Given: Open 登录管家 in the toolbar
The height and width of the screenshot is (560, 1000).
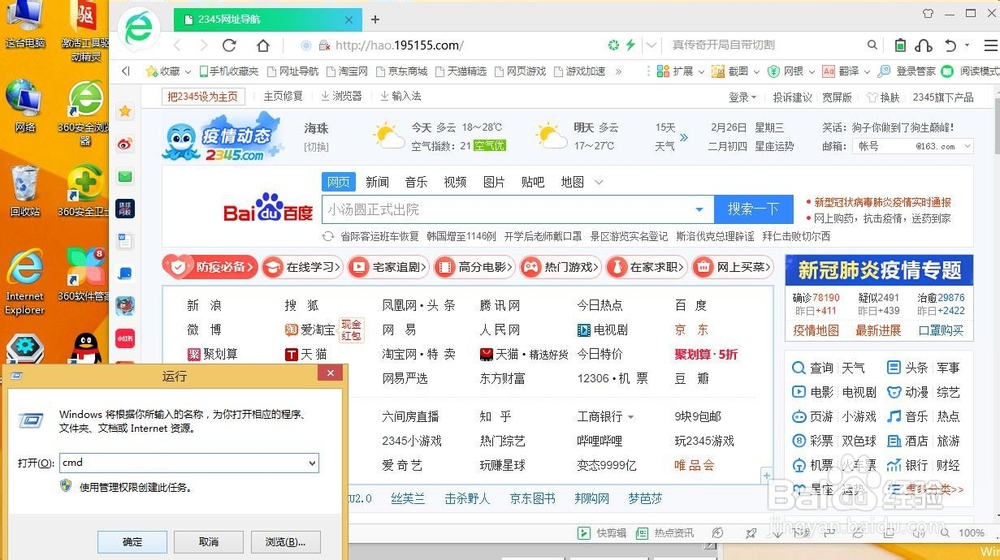Looking at the screenshot, I should (x=907, y=71).
